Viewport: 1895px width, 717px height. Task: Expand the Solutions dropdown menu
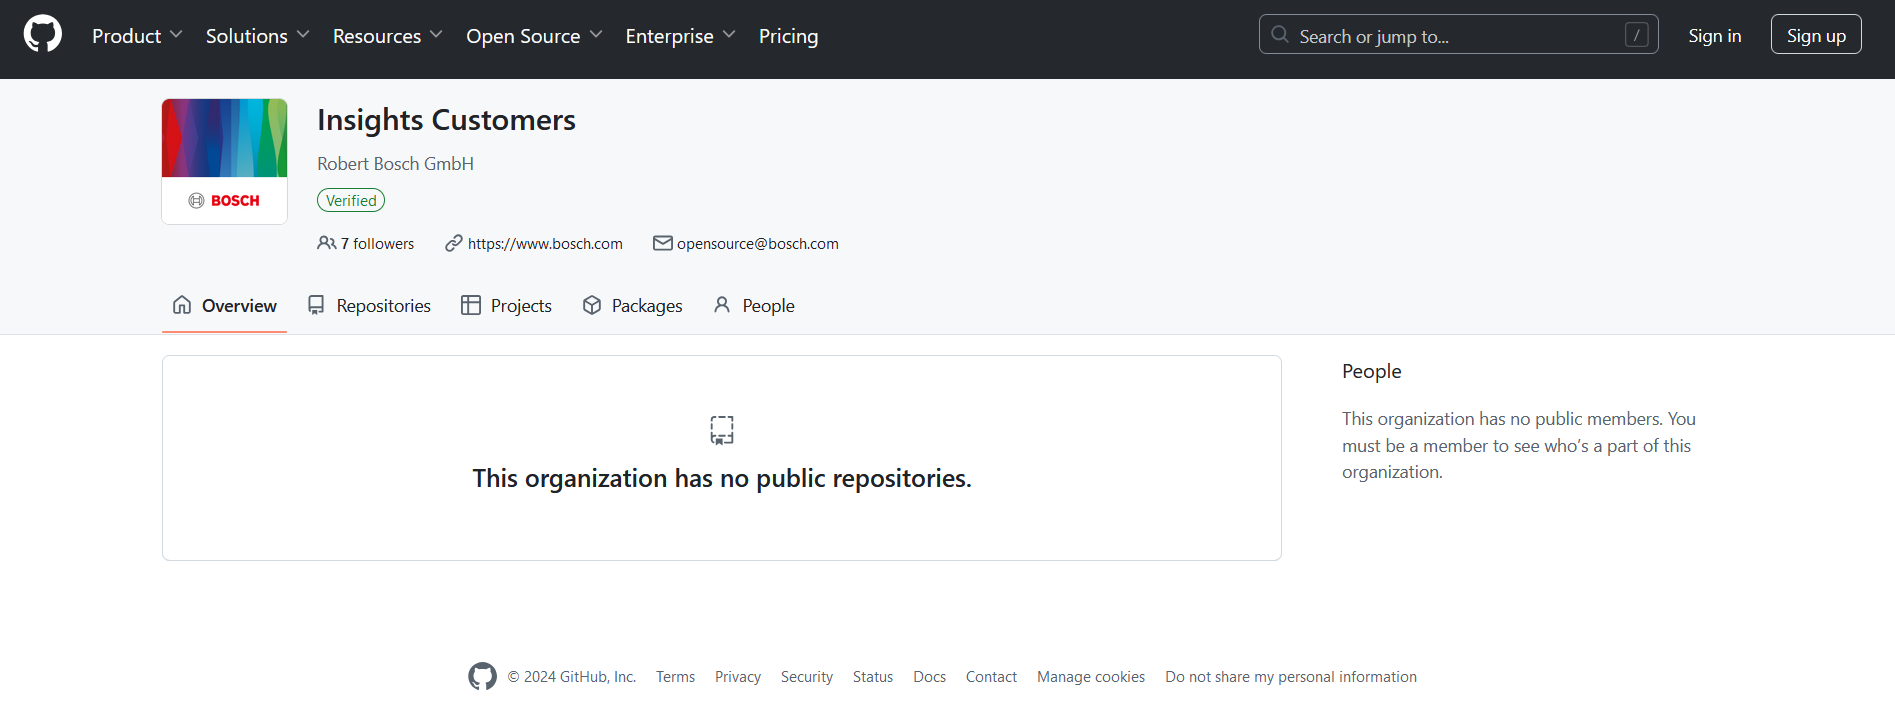[257, 36]
